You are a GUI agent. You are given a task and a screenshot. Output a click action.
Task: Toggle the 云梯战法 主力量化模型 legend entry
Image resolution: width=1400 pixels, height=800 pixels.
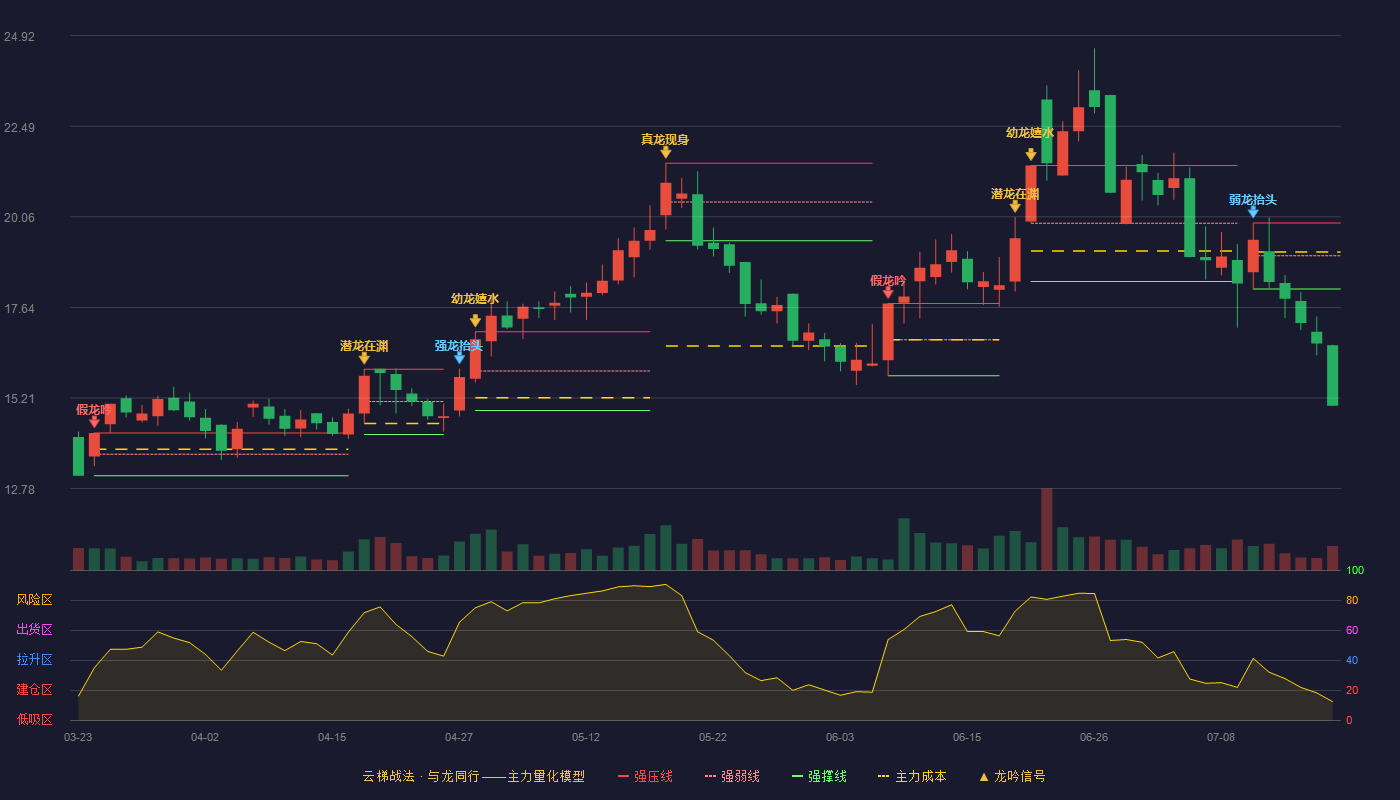point(473,776)
